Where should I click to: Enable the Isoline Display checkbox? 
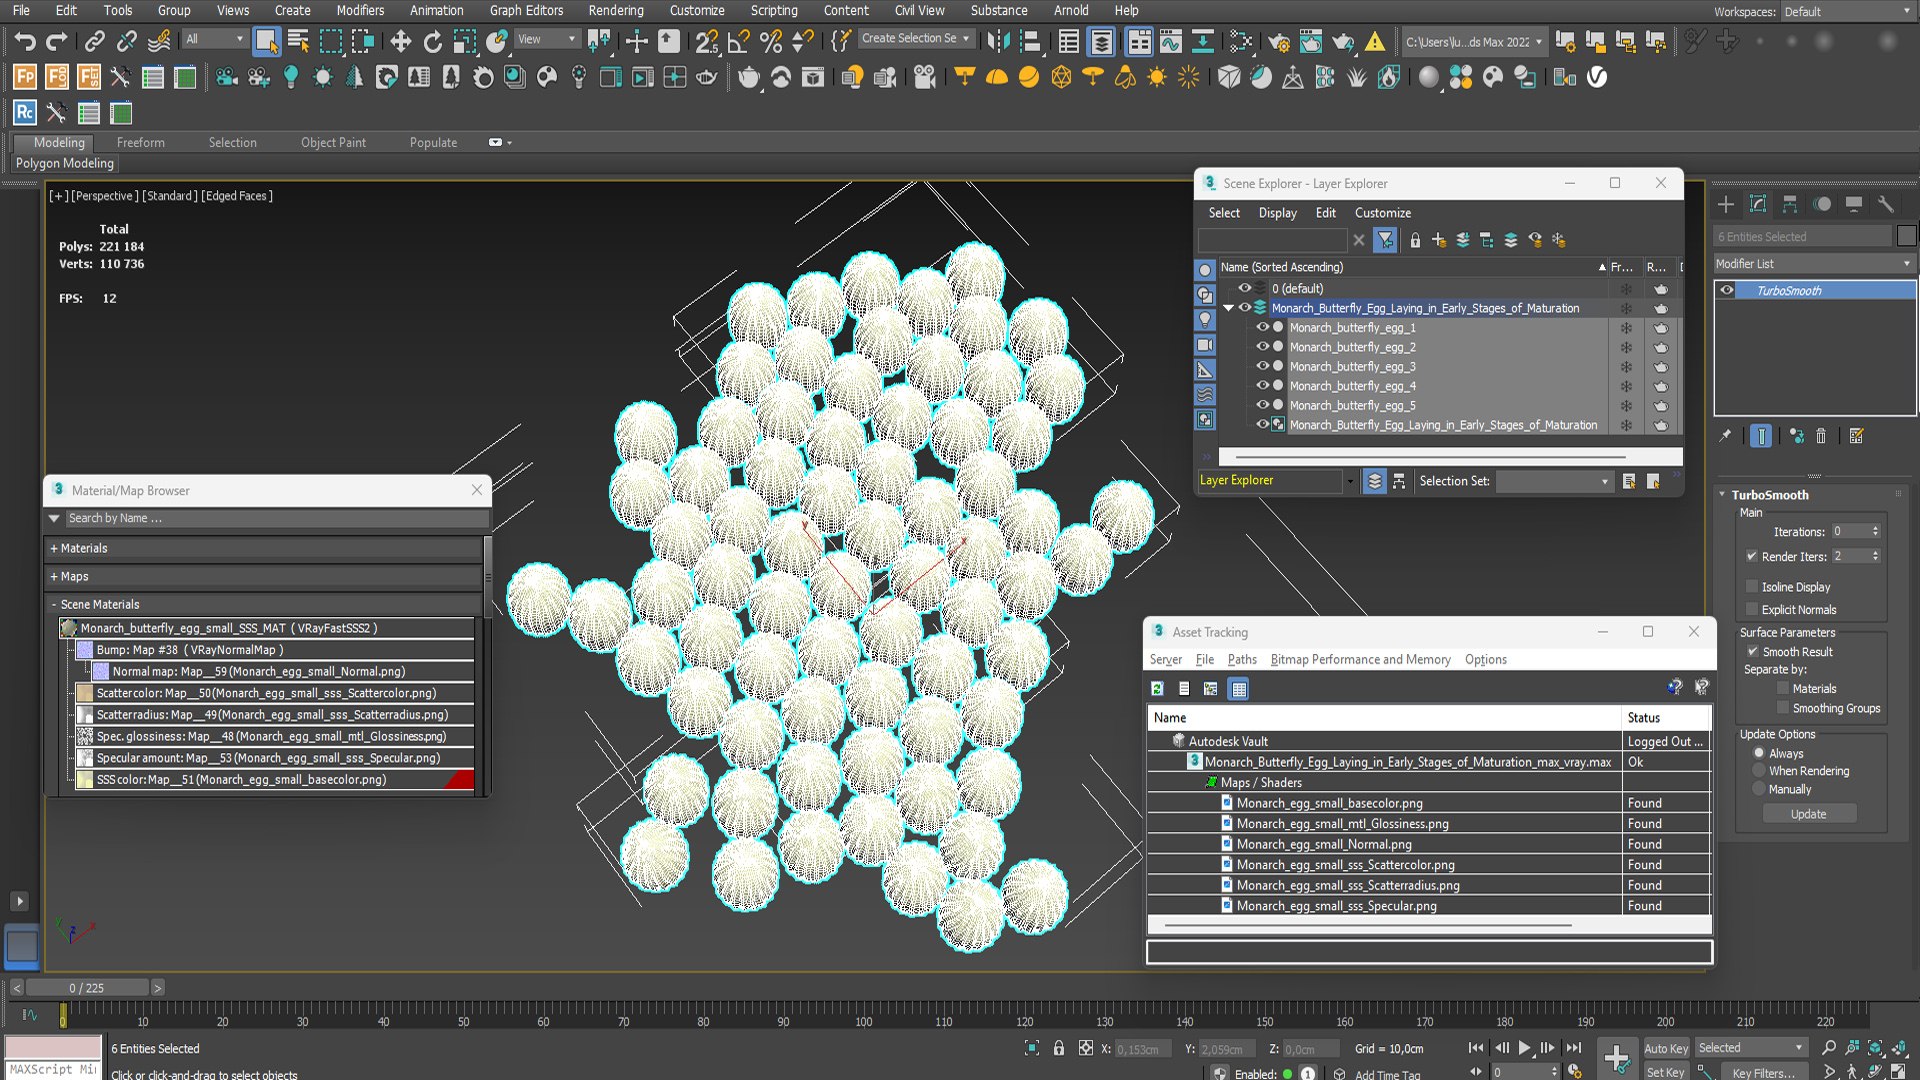pyautogui.click(x=1752, y=586)
